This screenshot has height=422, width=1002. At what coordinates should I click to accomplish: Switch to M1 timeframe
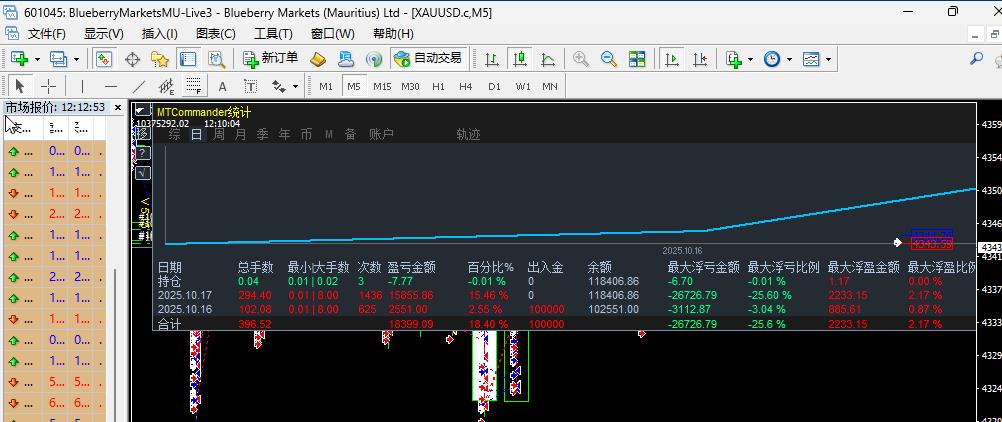coord(326,86)
